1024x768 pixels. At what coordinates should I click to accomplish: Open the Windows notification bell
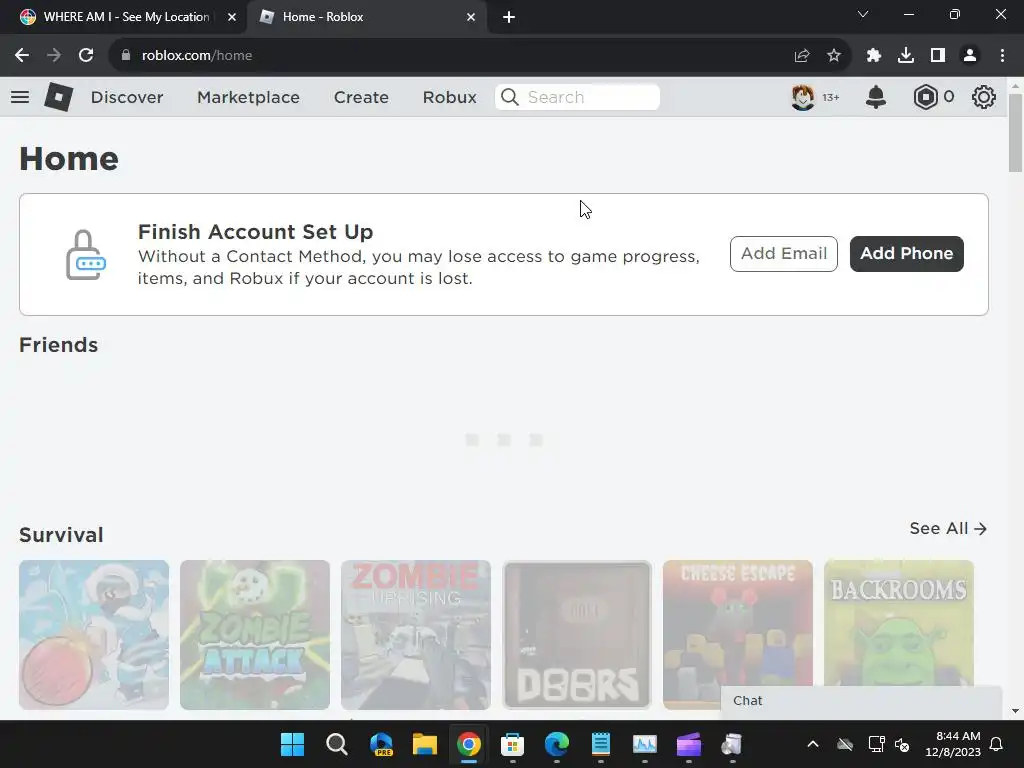[997, 744]
